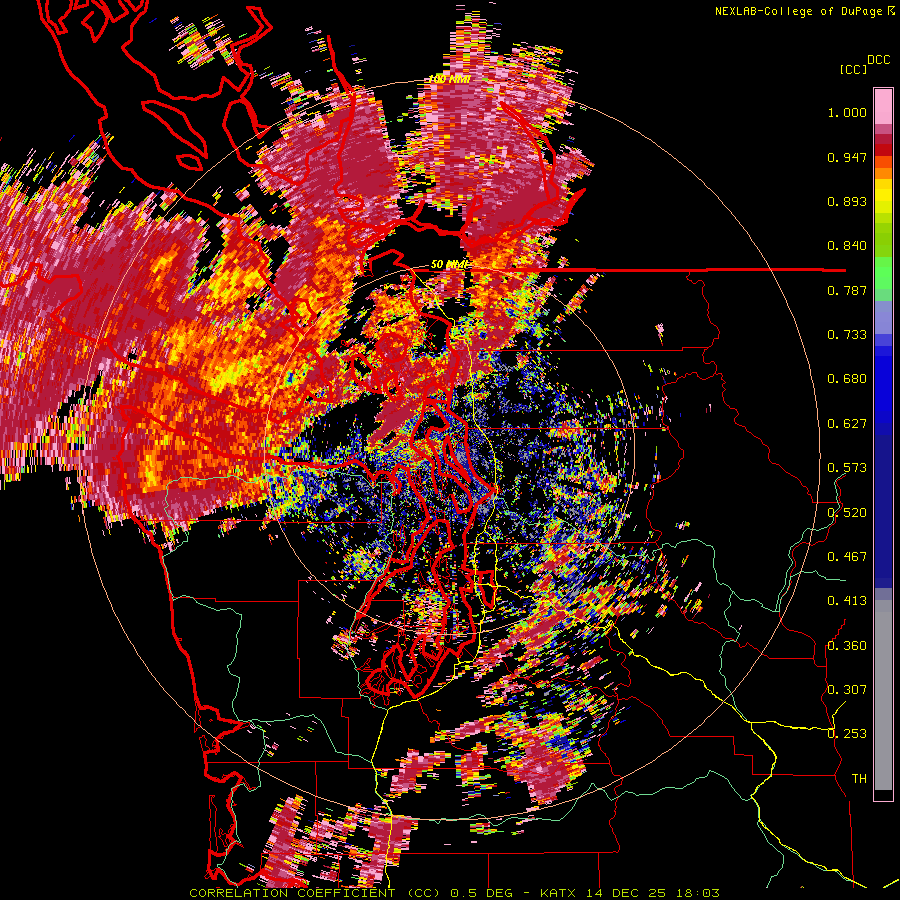Click the 0.467 scale value

847,557
